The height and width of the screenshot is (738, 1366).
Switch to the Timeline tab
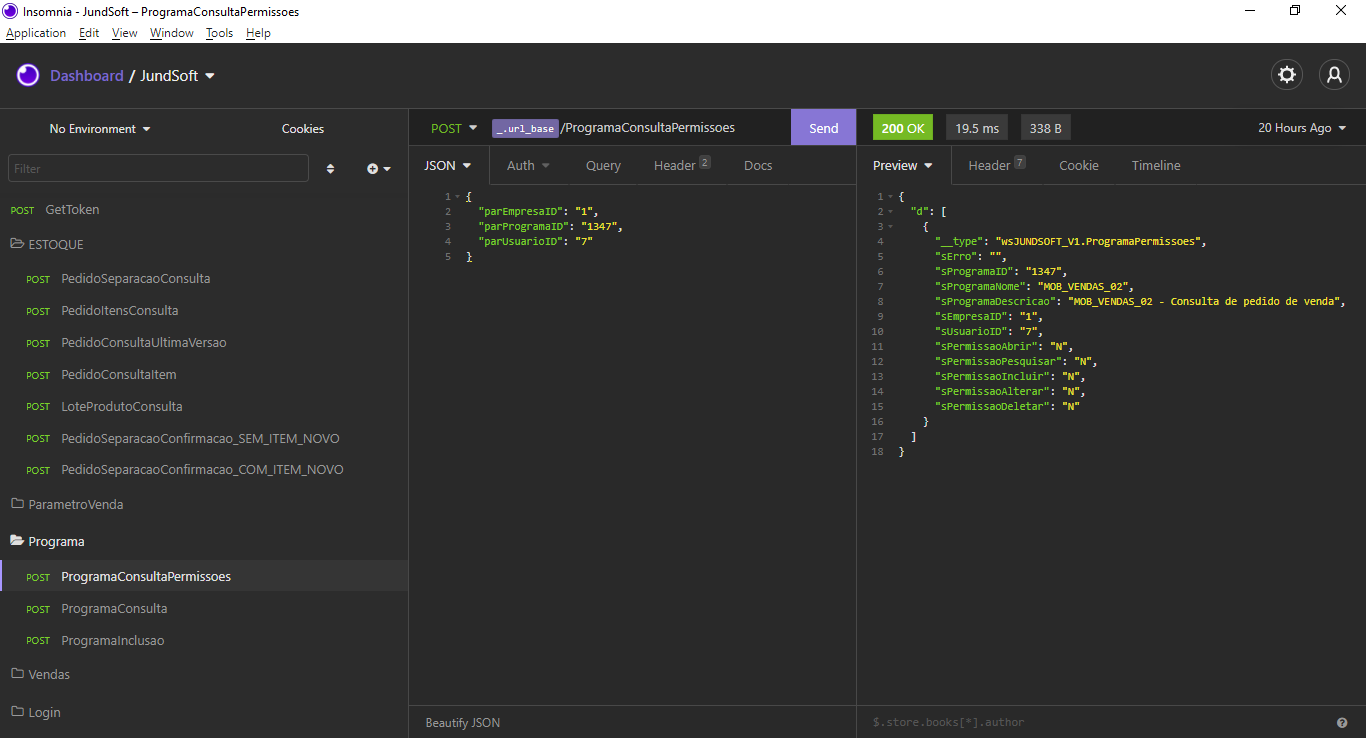[x=1156, y=166]
